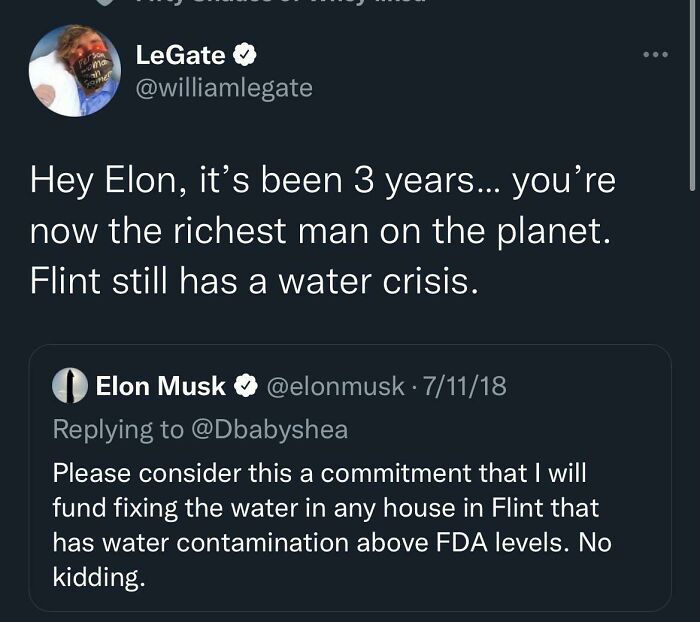Click the 7/11/18 tweet date
The image size is (700, 622).
[467, 385]
